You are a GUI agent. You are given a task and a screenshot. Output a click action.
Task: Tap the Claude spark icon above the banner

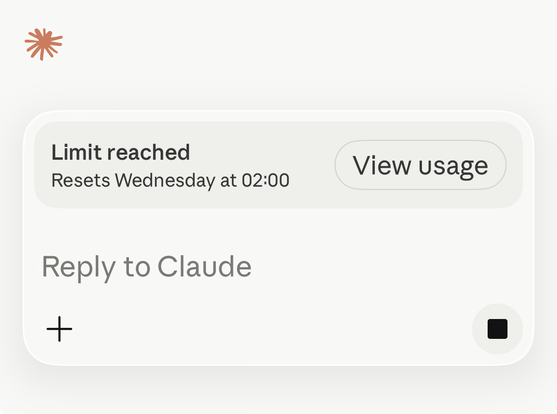coord(44,44)
